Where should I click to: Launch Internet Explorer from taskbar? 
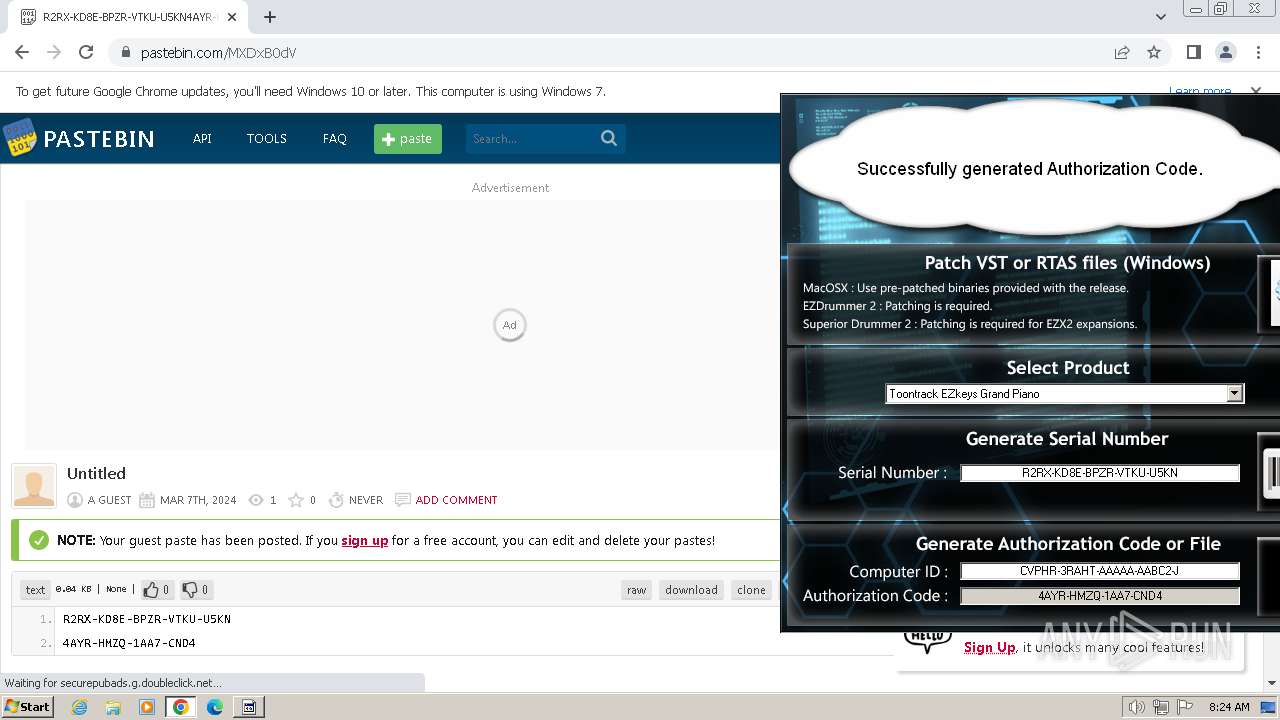79,707
